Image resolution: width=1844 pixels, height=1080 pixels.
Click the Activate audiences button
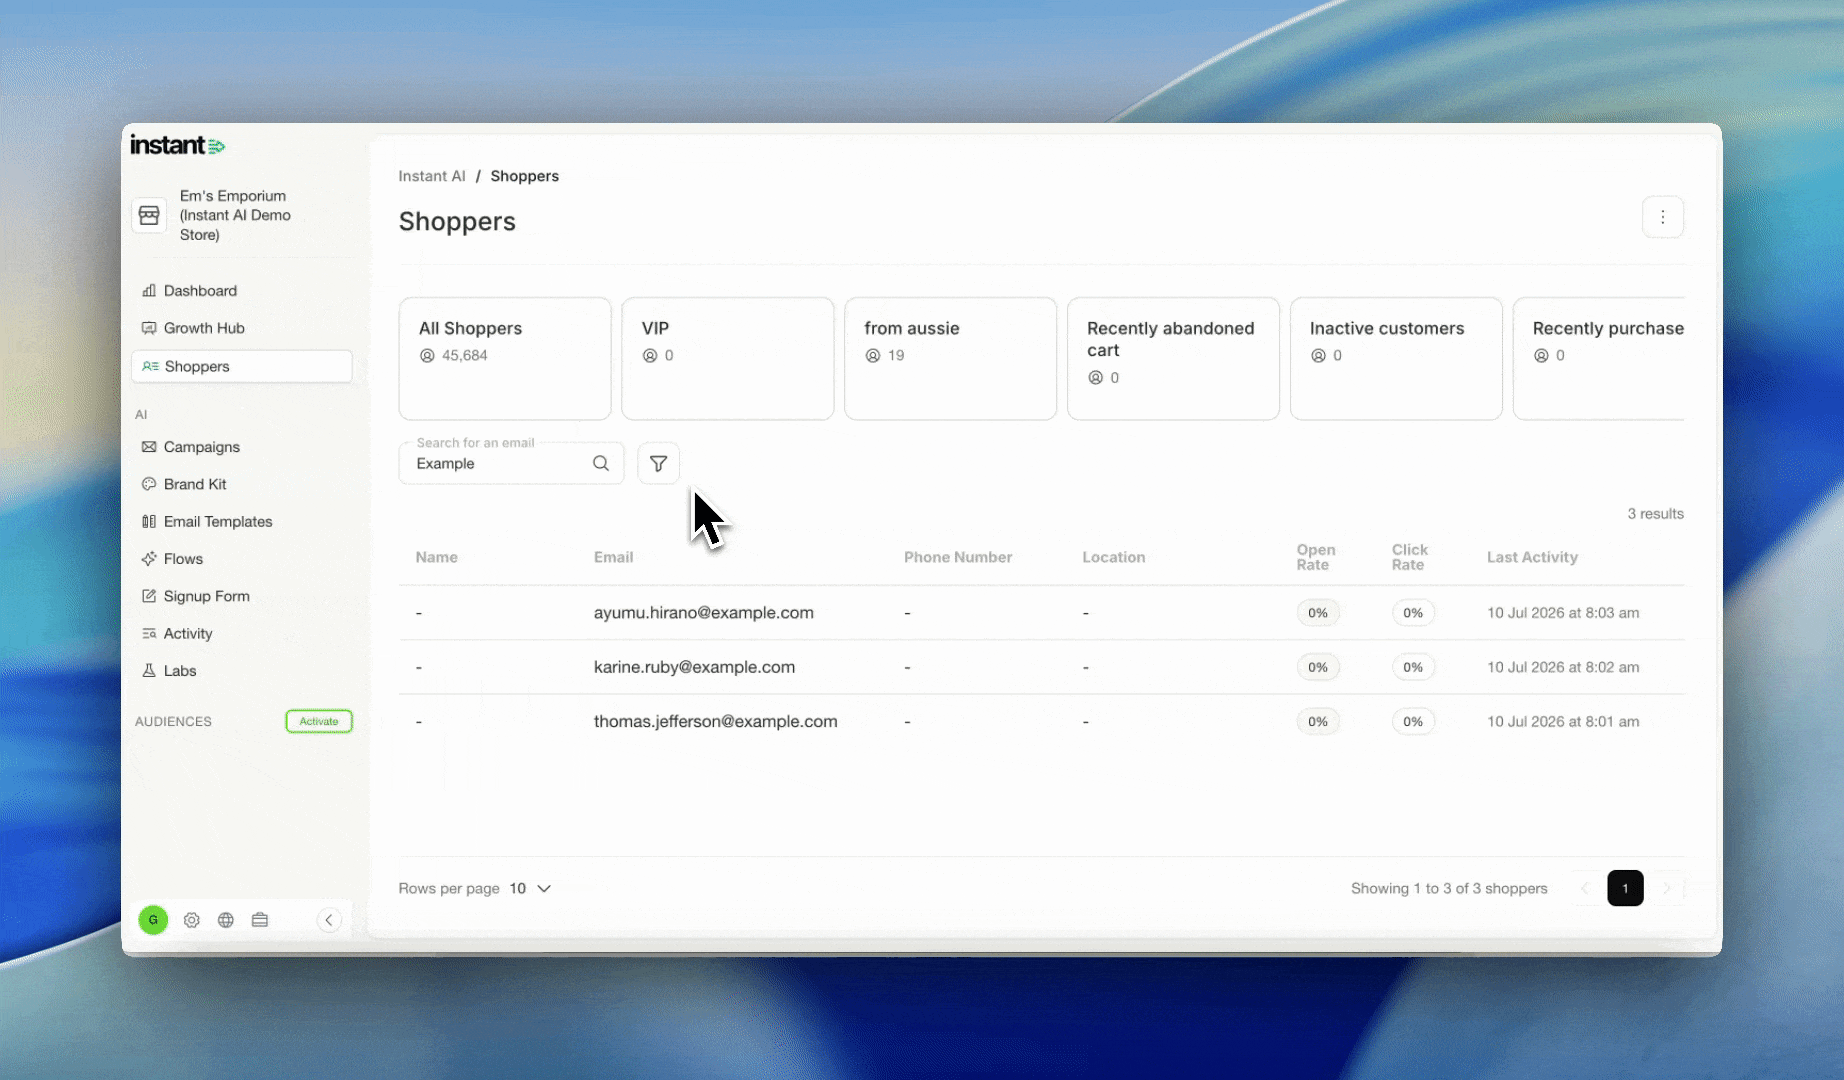click(x=319, y=721)
